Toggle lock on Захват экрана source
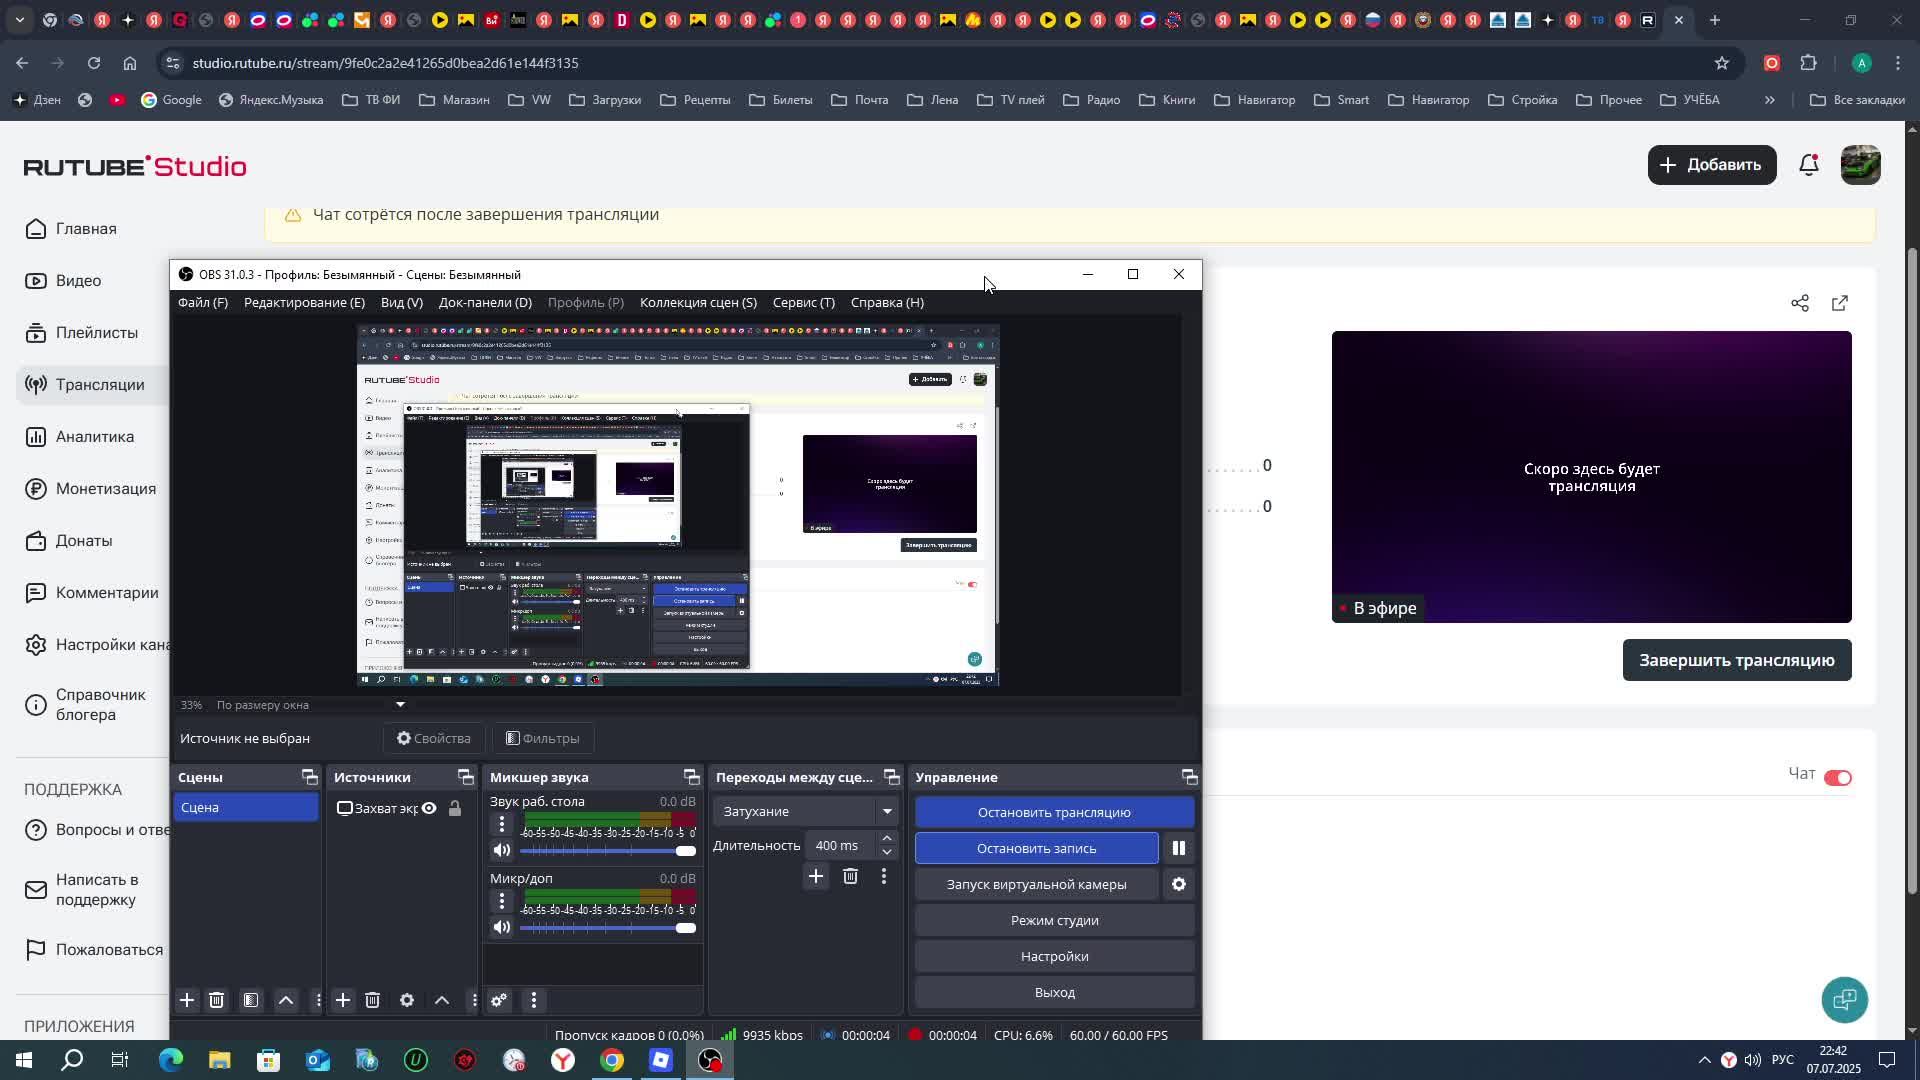This screenshot has width=1920, height=1080. 455,808
